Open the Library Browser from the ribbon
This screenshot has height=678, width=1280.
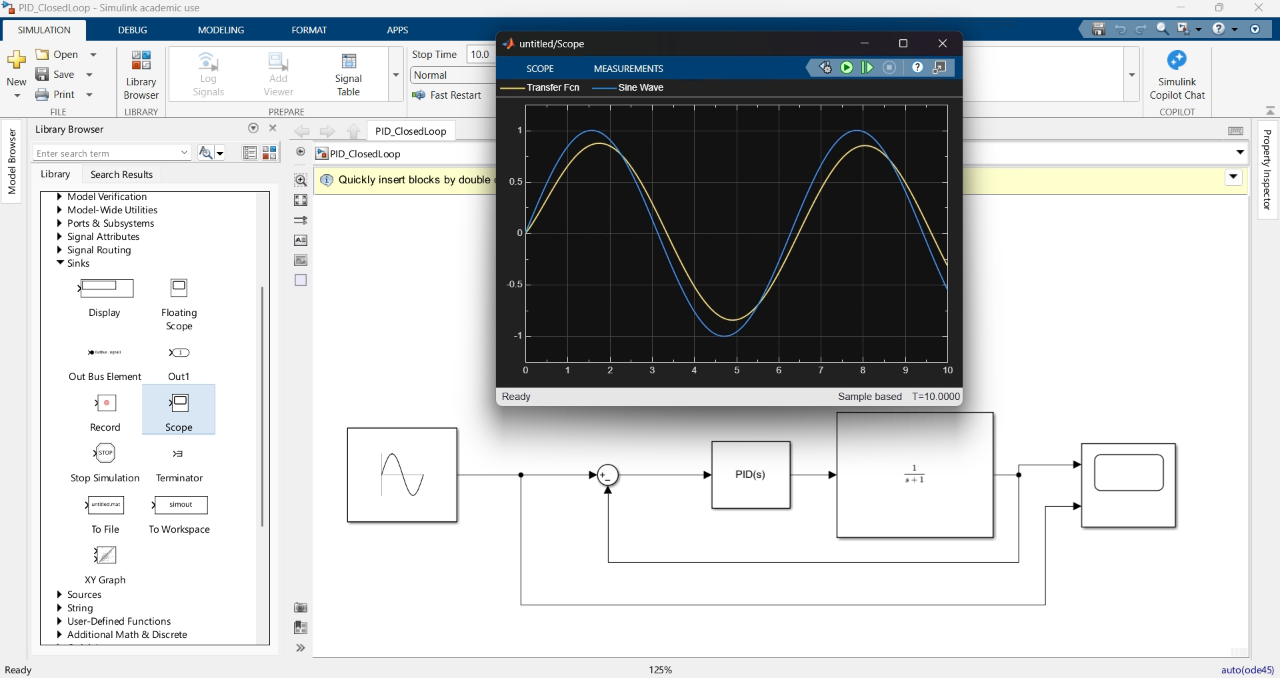tap(140, 73)
